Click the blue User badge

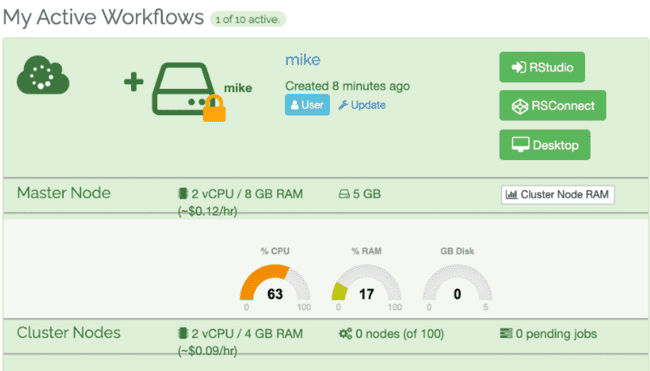[307, 105]
